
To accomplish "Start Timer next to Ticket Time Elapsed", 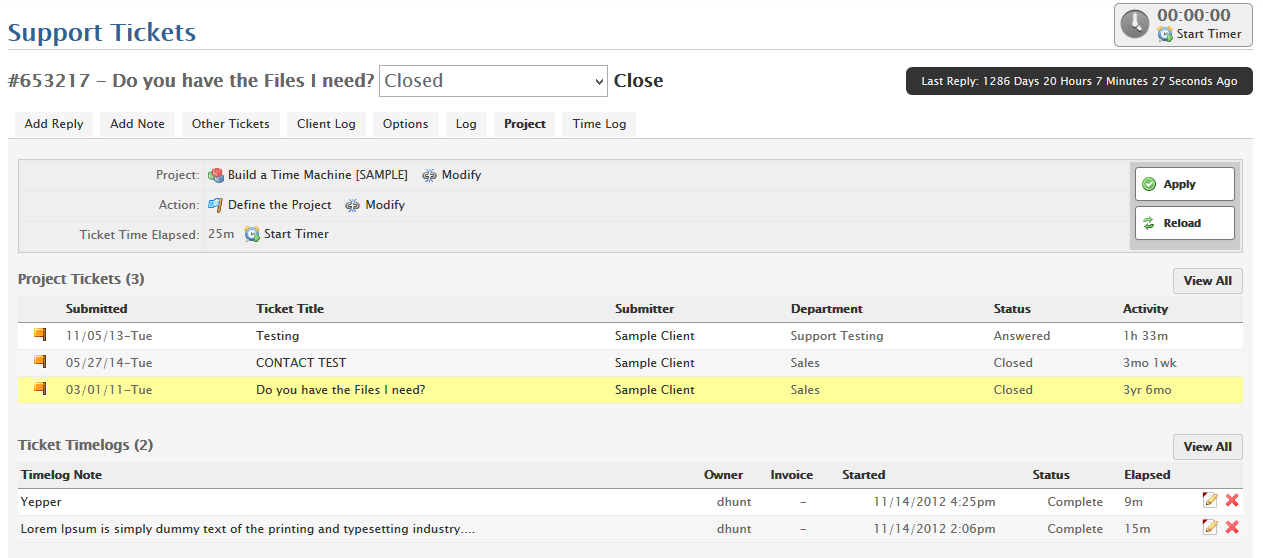I will (287, 234).
